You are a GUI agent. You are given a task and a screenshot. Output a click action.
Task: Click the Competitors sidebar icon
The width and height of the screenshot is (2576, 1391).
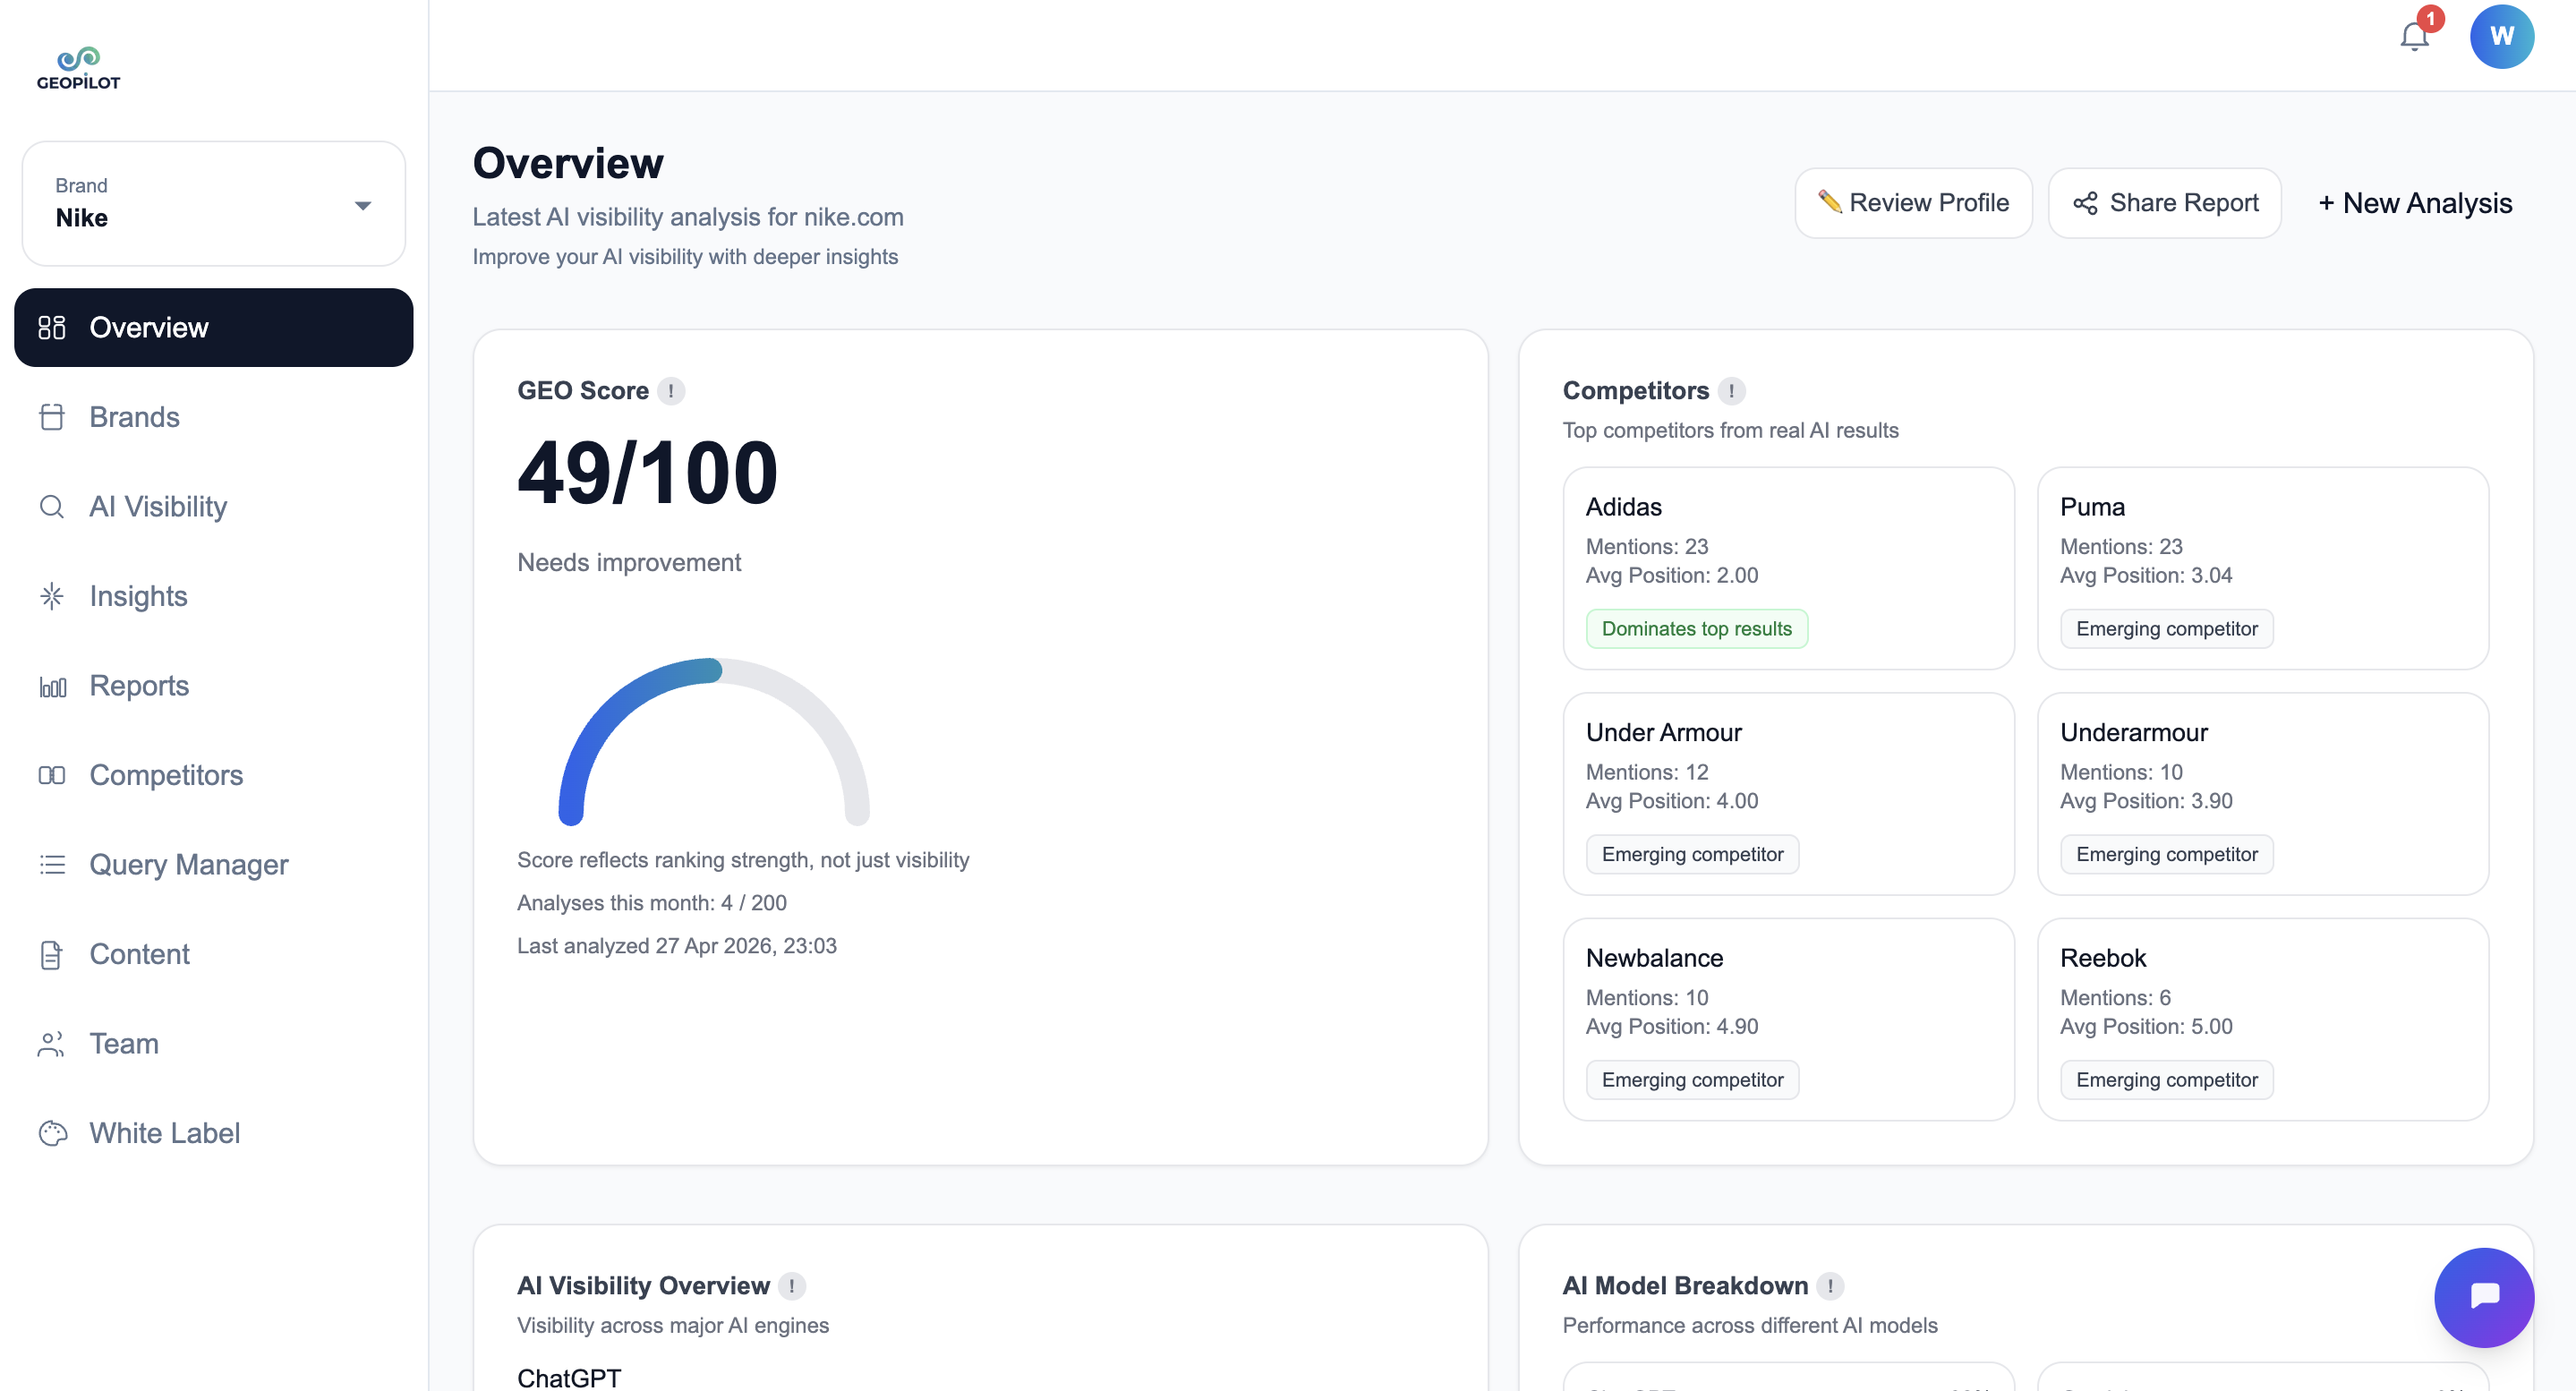[52, 775]
